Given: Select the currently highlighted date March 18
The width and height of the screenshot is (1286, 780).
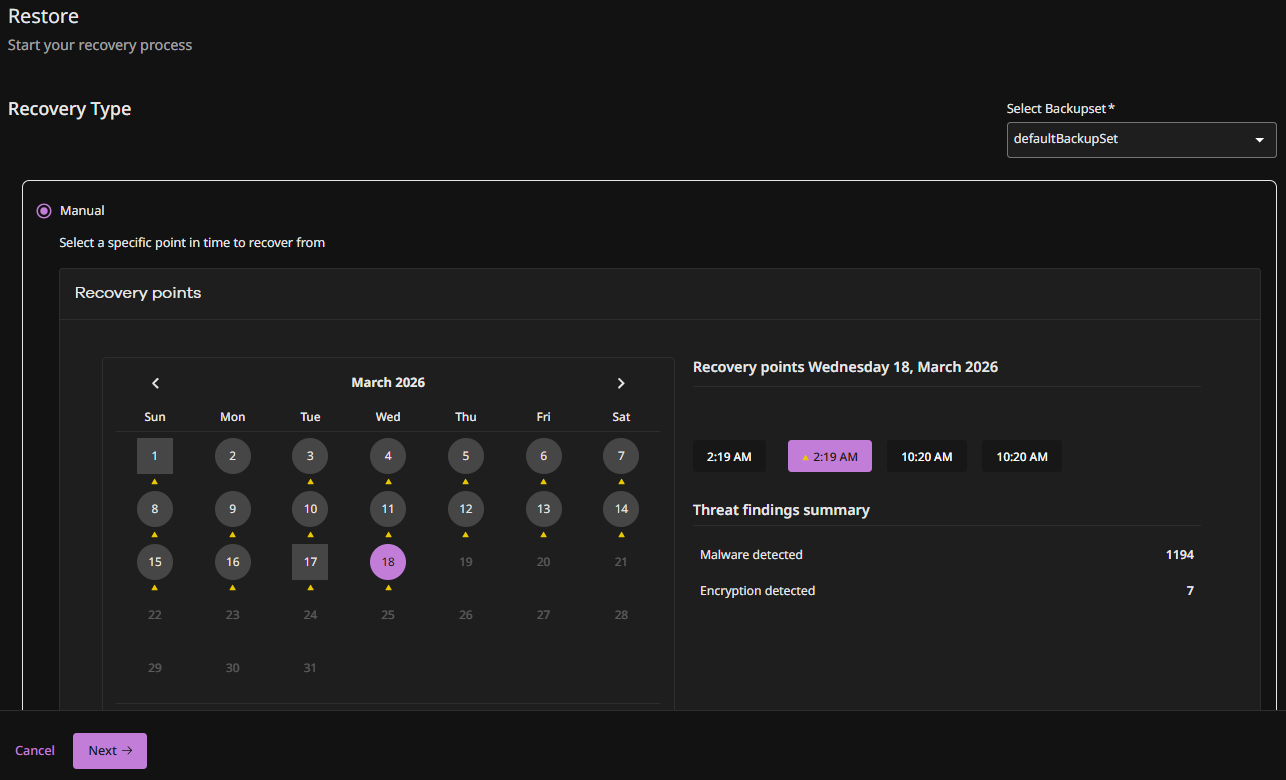Looking at the screenshot, I should coord(388,562).
